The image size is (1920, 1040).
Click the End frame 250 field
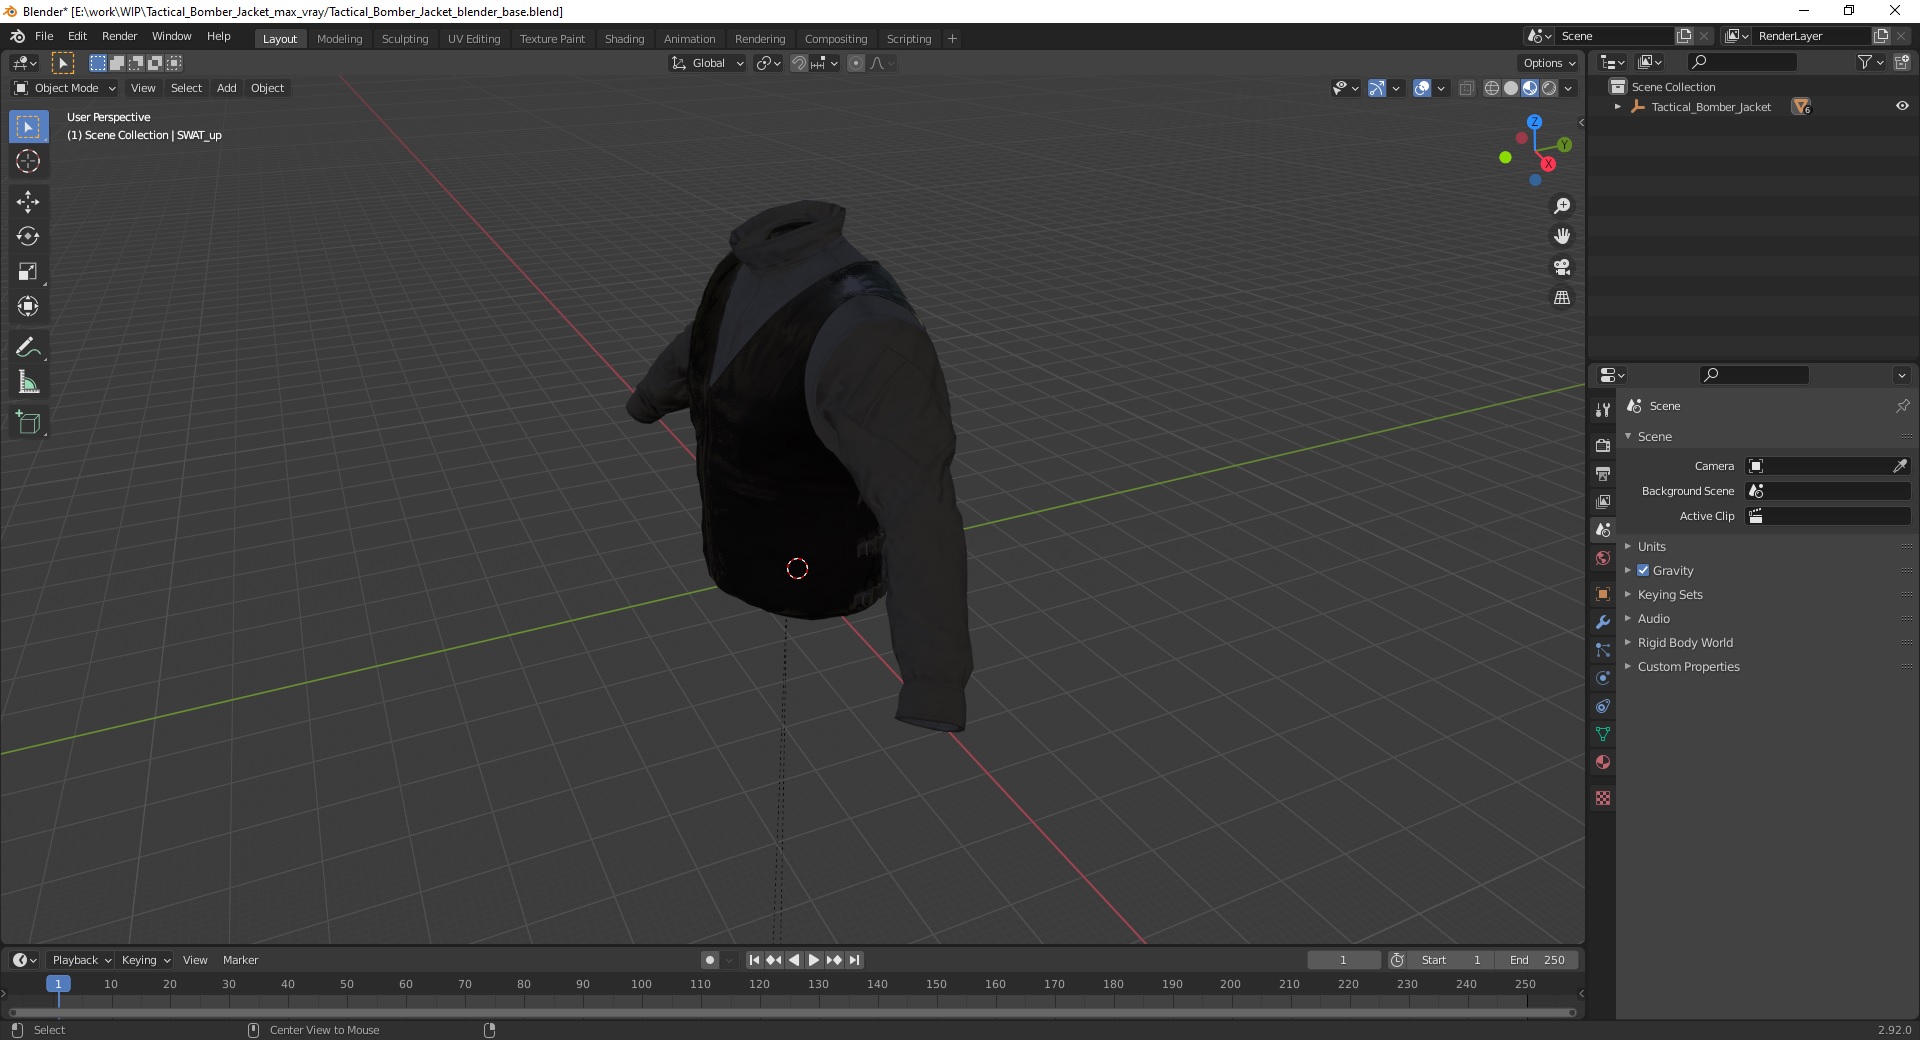(x=1538, y=960)
